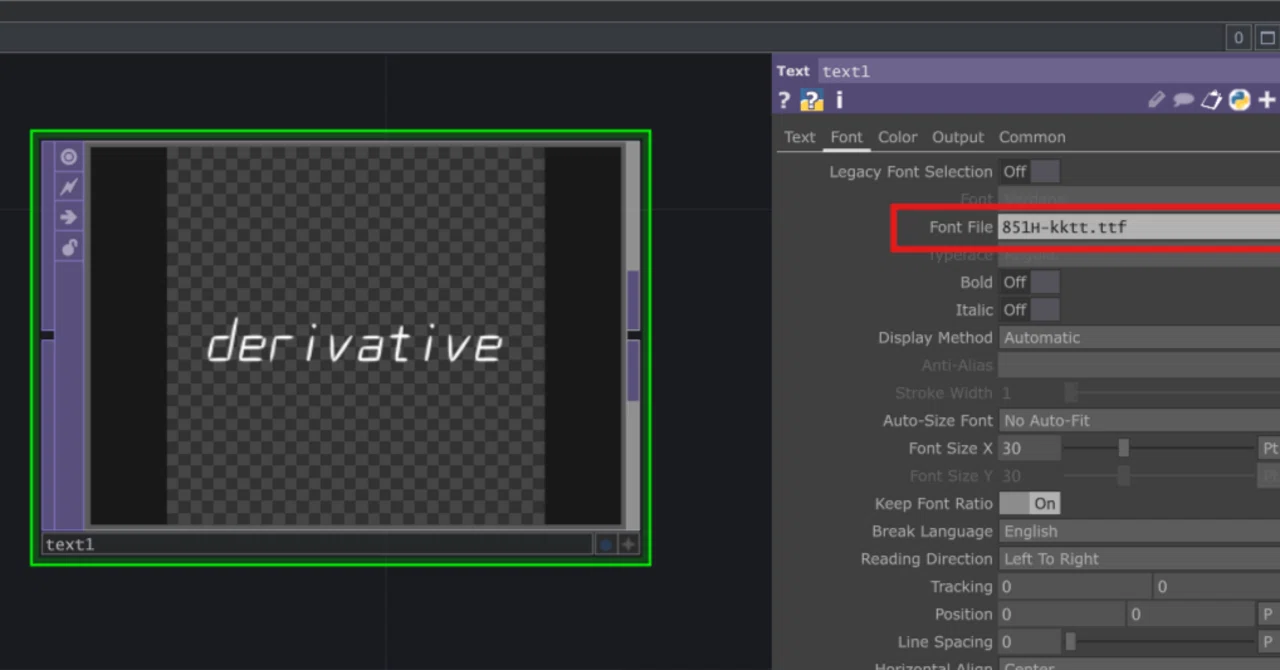
Task: Click the Reading Direction label
Action: (926, 559)
